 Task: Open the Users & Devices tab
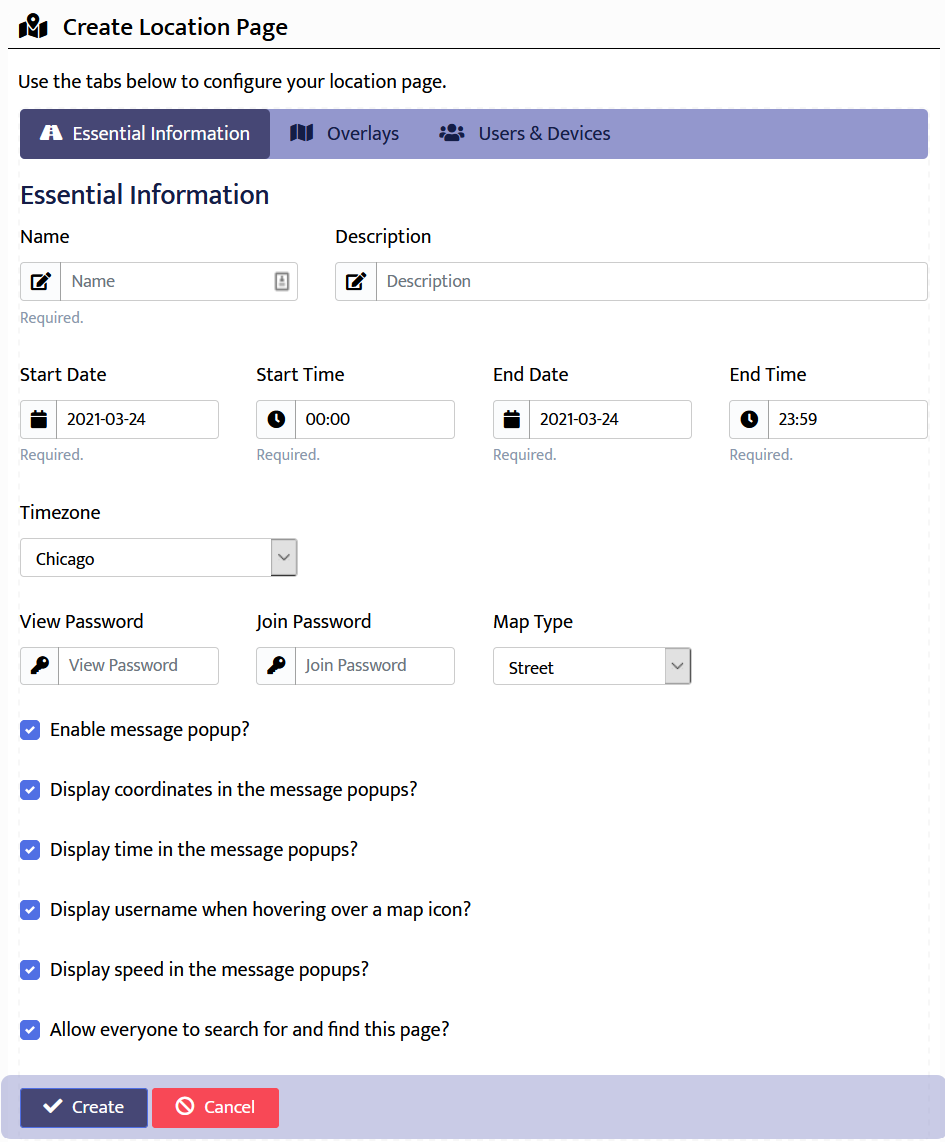(x=525, y=134)
